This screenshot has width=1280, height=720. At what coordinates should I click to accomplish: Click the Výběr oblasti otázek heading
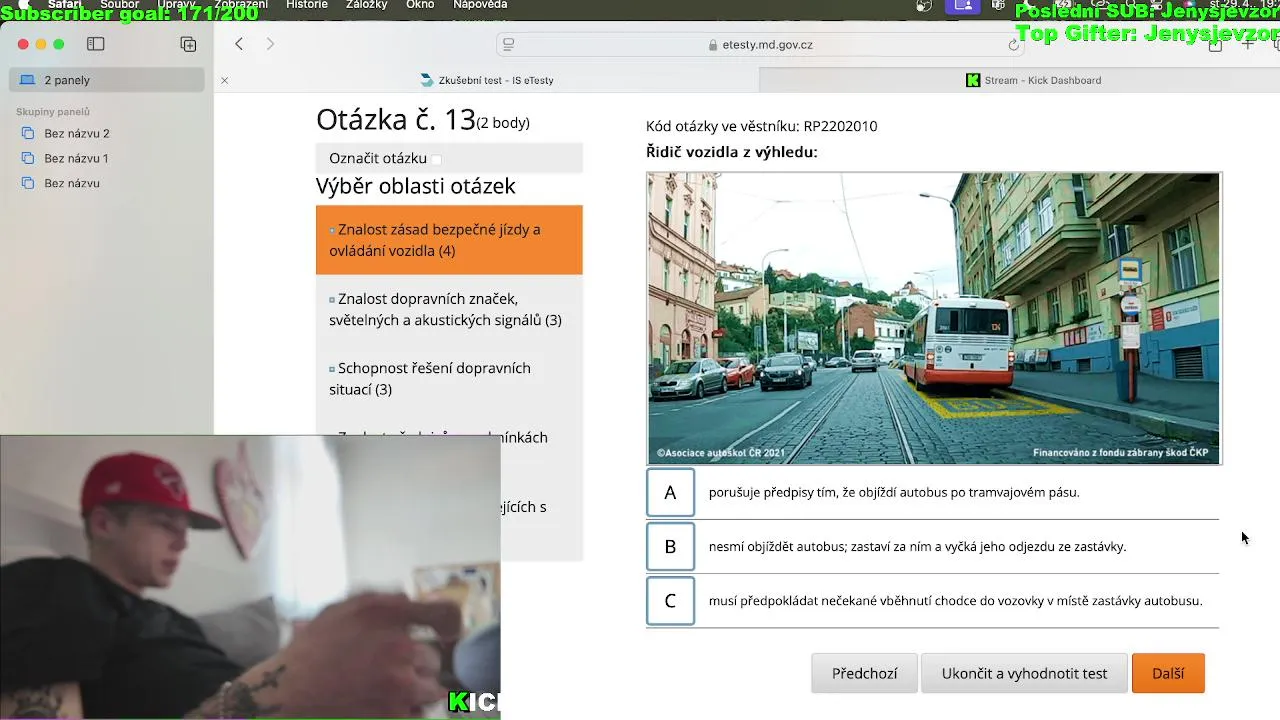(416, 186)
